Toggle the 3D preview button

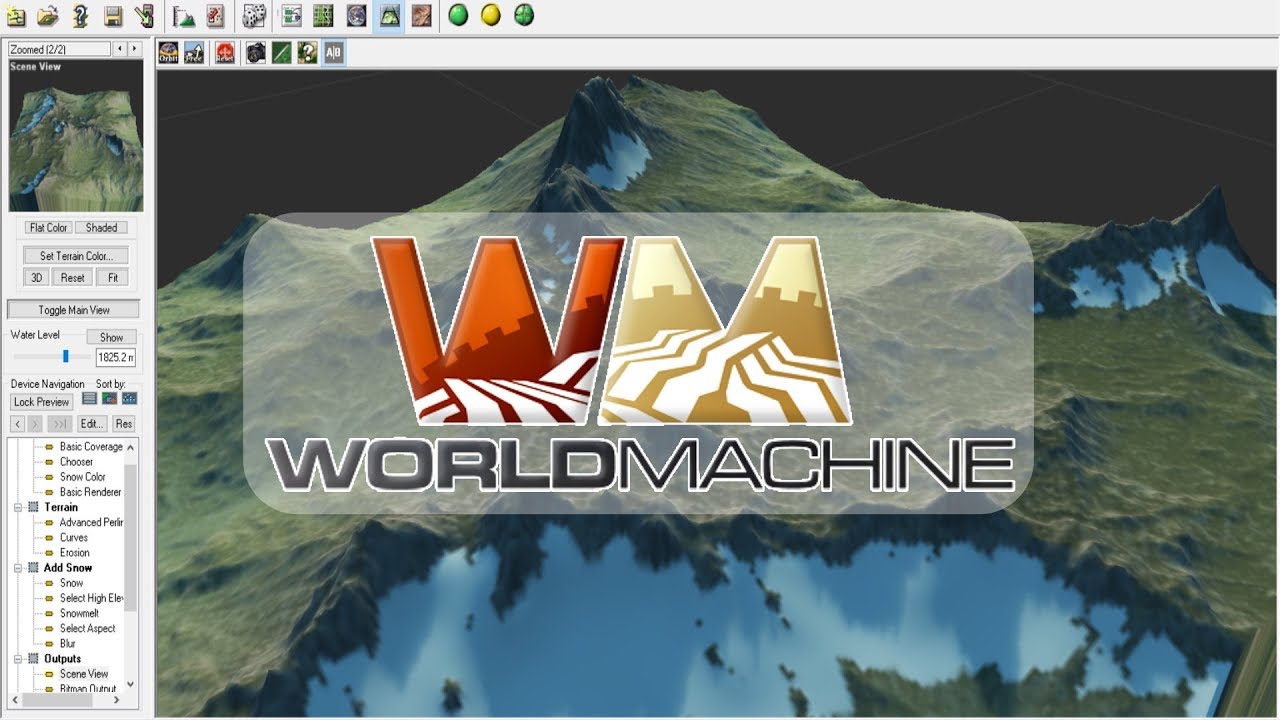37,277
